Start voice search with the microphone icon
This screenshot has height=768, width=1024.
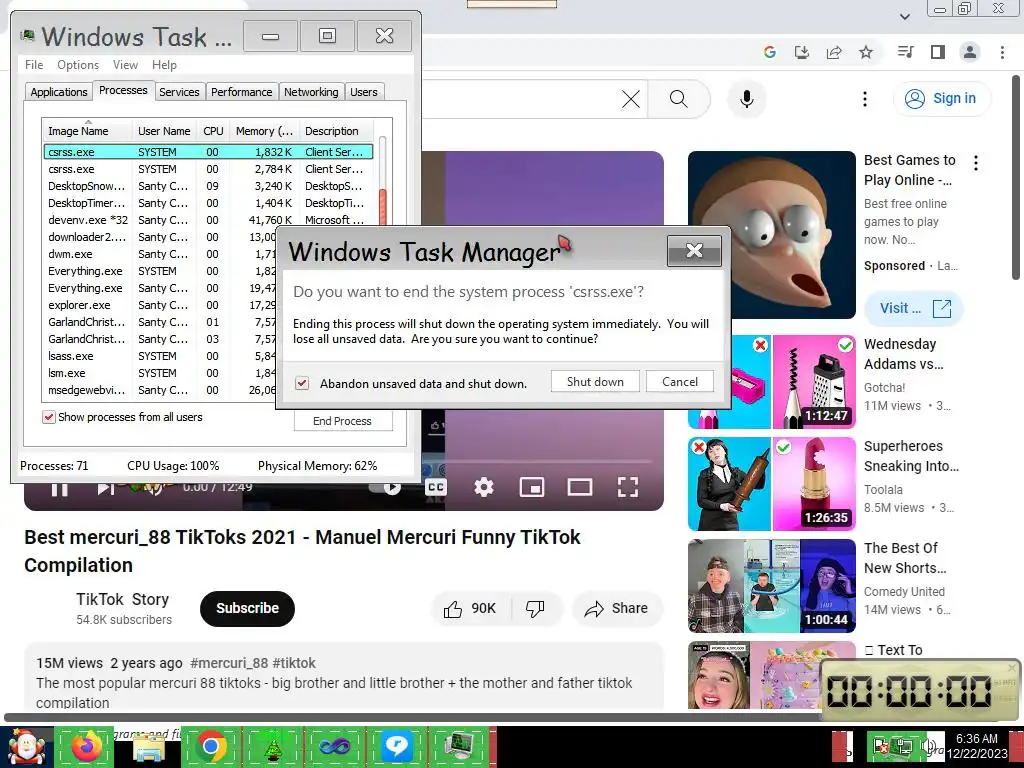(x=746, y=99)
